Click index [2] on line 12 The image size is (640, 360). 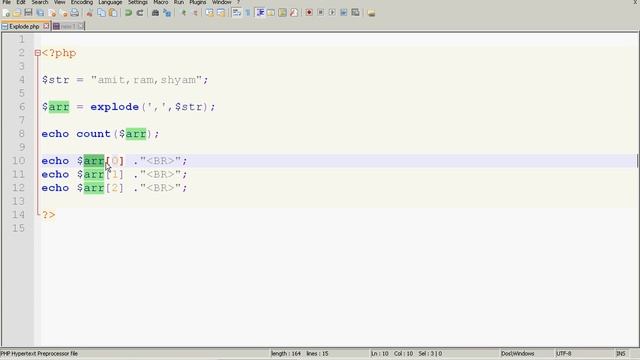click(115, 188)
